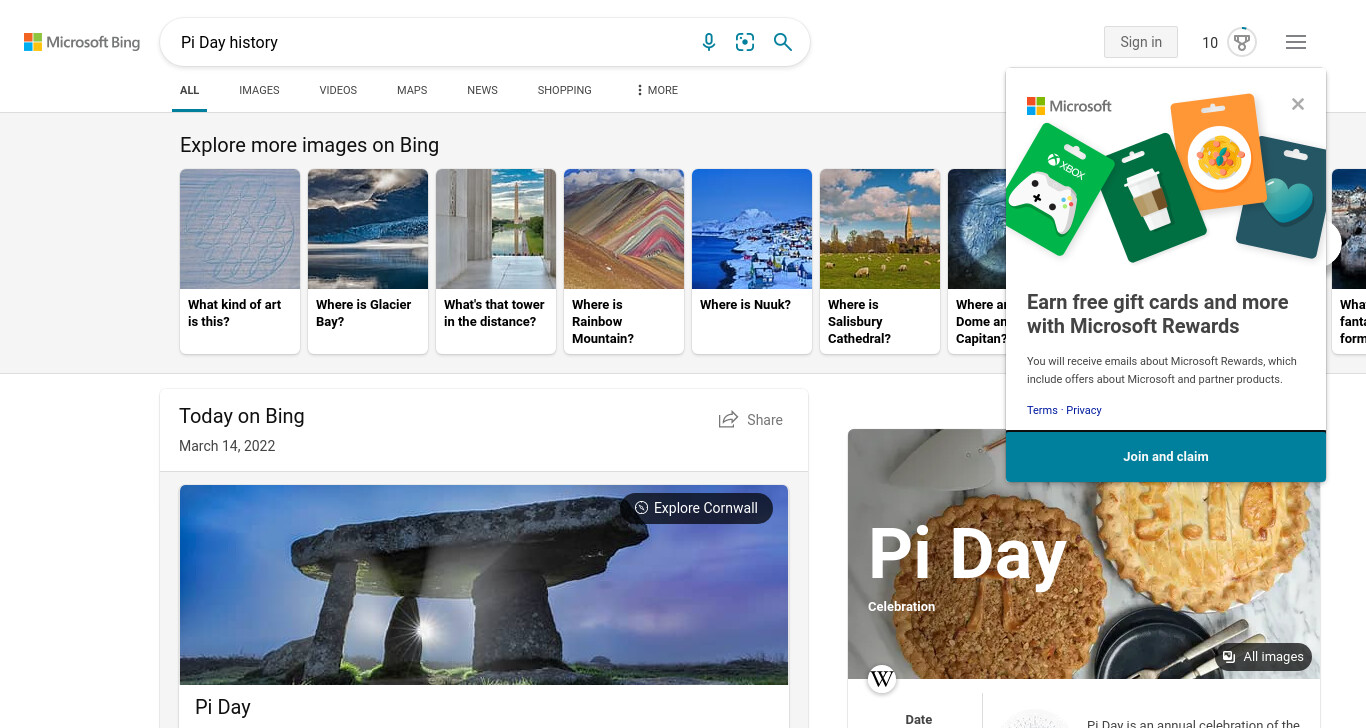Click the Microsoft logo in Rewards popup
Viewport: 1366px width, 728px height.
pyautogui.click(x=1069, y=106)
